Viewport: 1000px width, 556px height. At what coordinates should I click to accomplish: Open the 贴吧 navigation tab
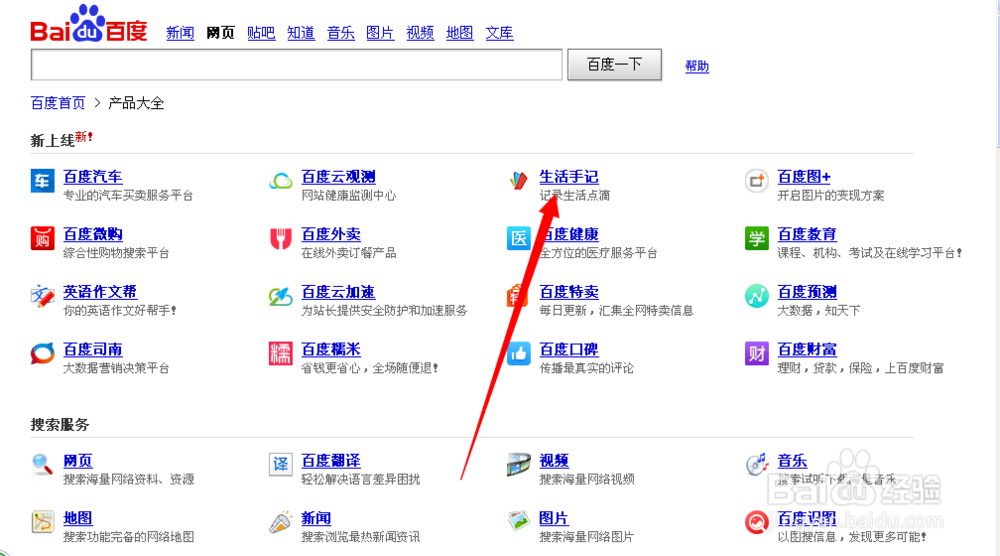click(x=261, y=33)
